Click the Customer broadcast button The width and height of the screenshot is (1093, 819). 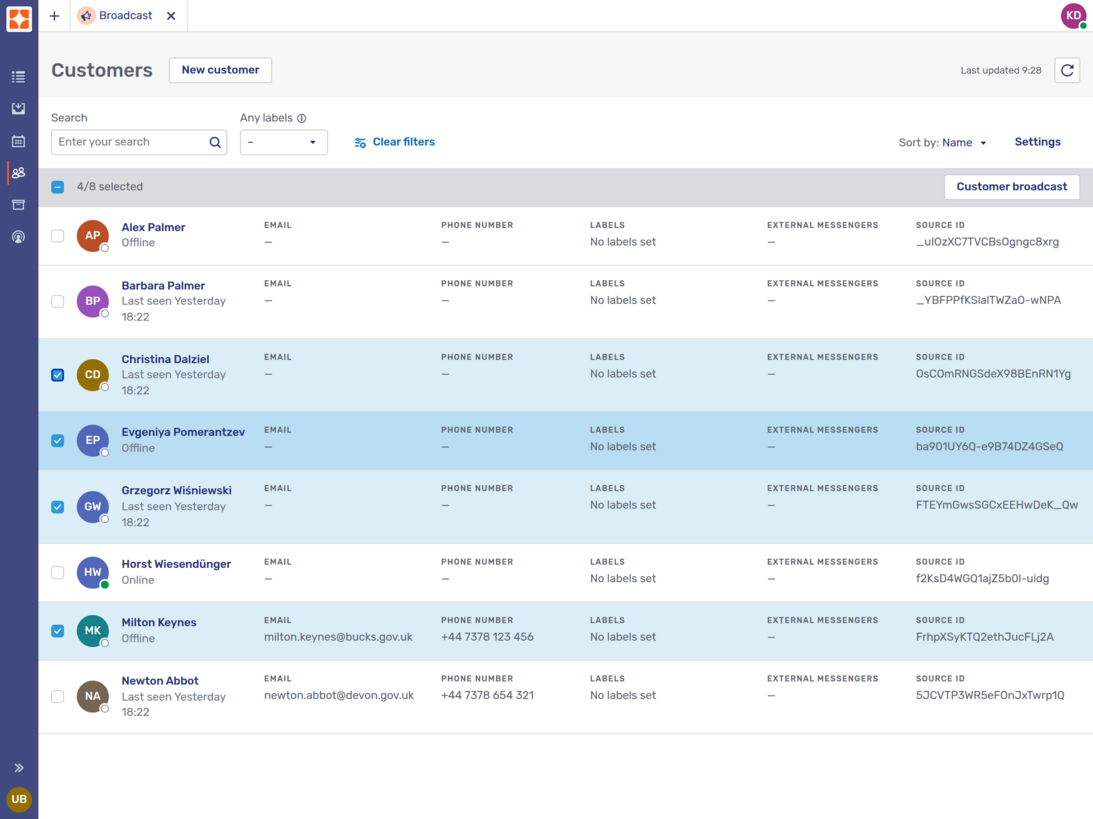1011,187
